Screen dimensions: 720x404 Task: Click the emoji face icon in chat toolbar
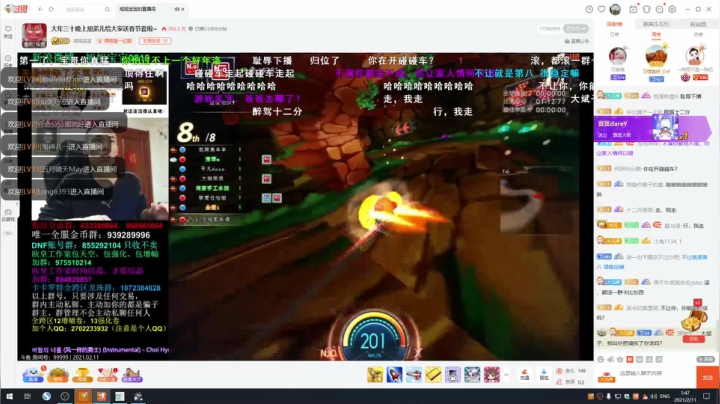click(601, 359)
